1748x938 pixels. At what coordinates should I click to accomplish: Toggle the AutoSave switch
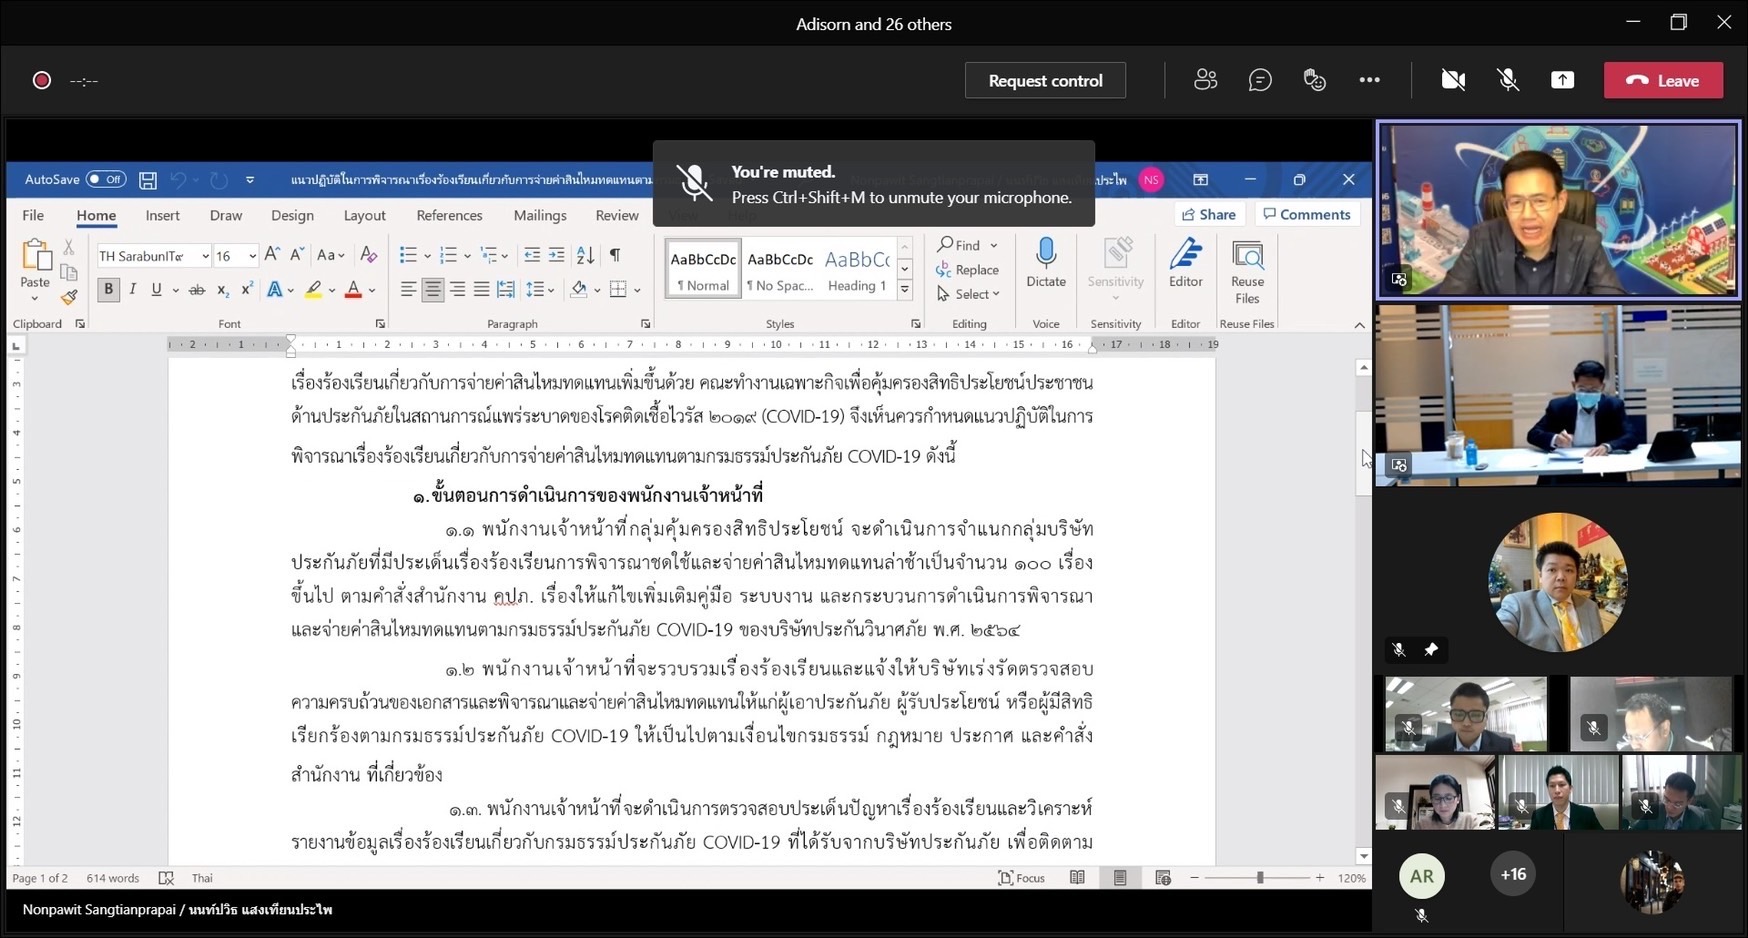click(106, 180)
